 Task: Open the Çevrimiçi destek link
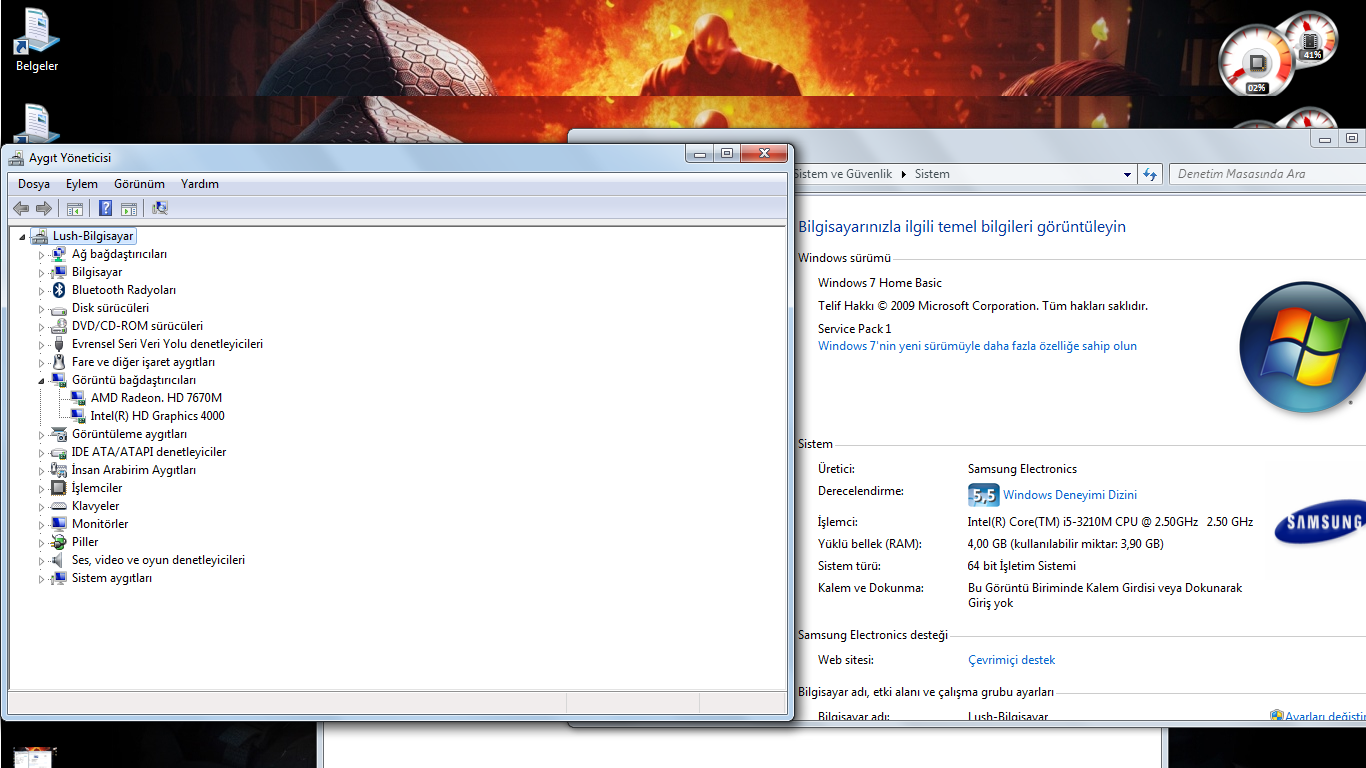1011,660
